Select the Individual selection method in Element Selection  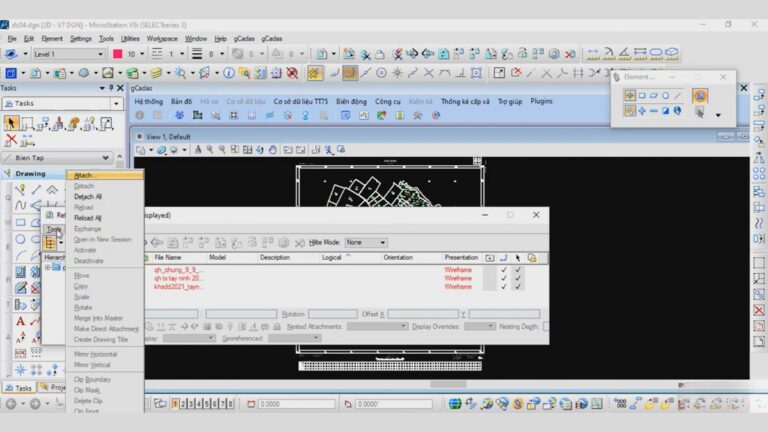coord(630,96)
